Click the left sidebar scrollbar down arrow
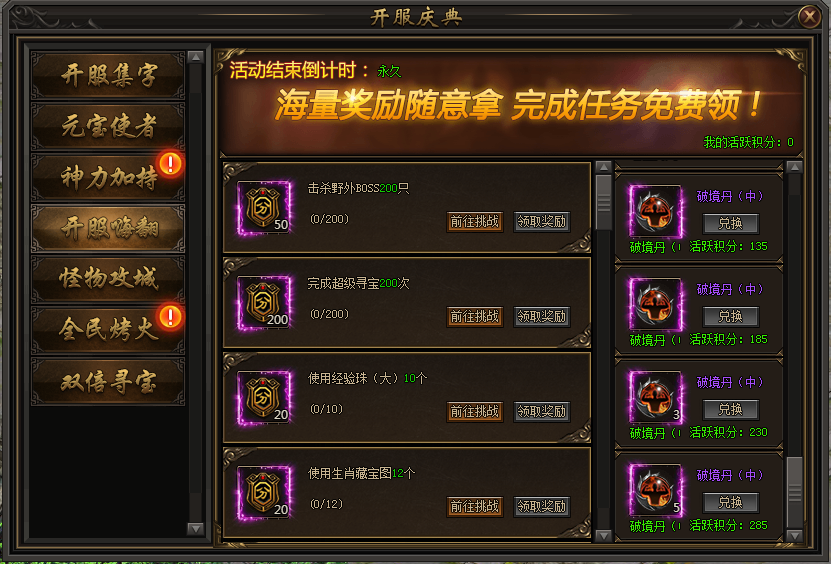 pyautogui.click(x=196, y=528)
